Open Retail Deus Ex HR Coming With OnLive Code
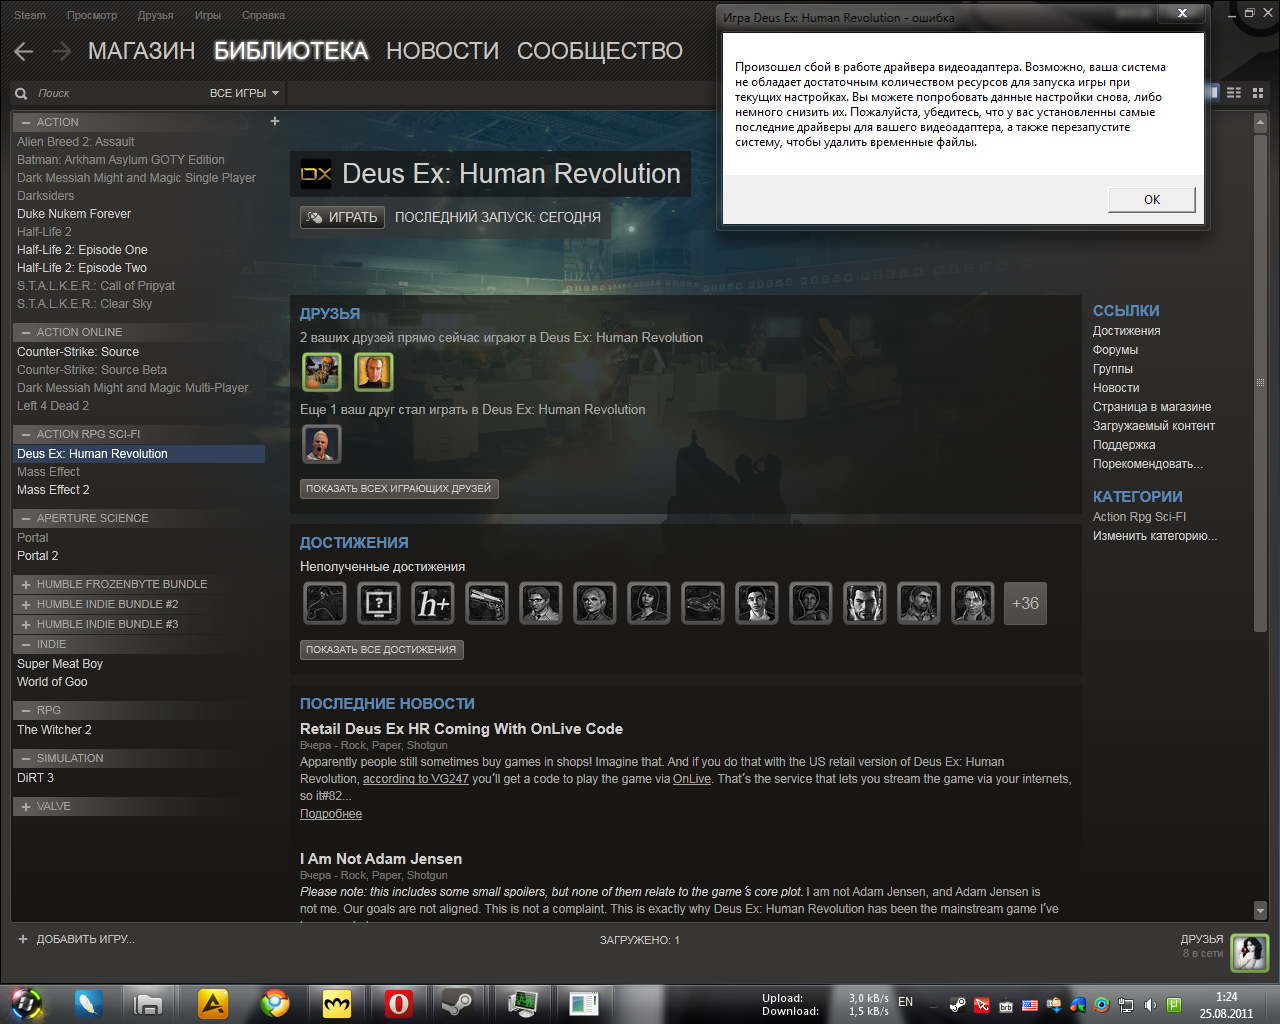This screenshot has width=1280, height=1024. [x=461, y=729]
